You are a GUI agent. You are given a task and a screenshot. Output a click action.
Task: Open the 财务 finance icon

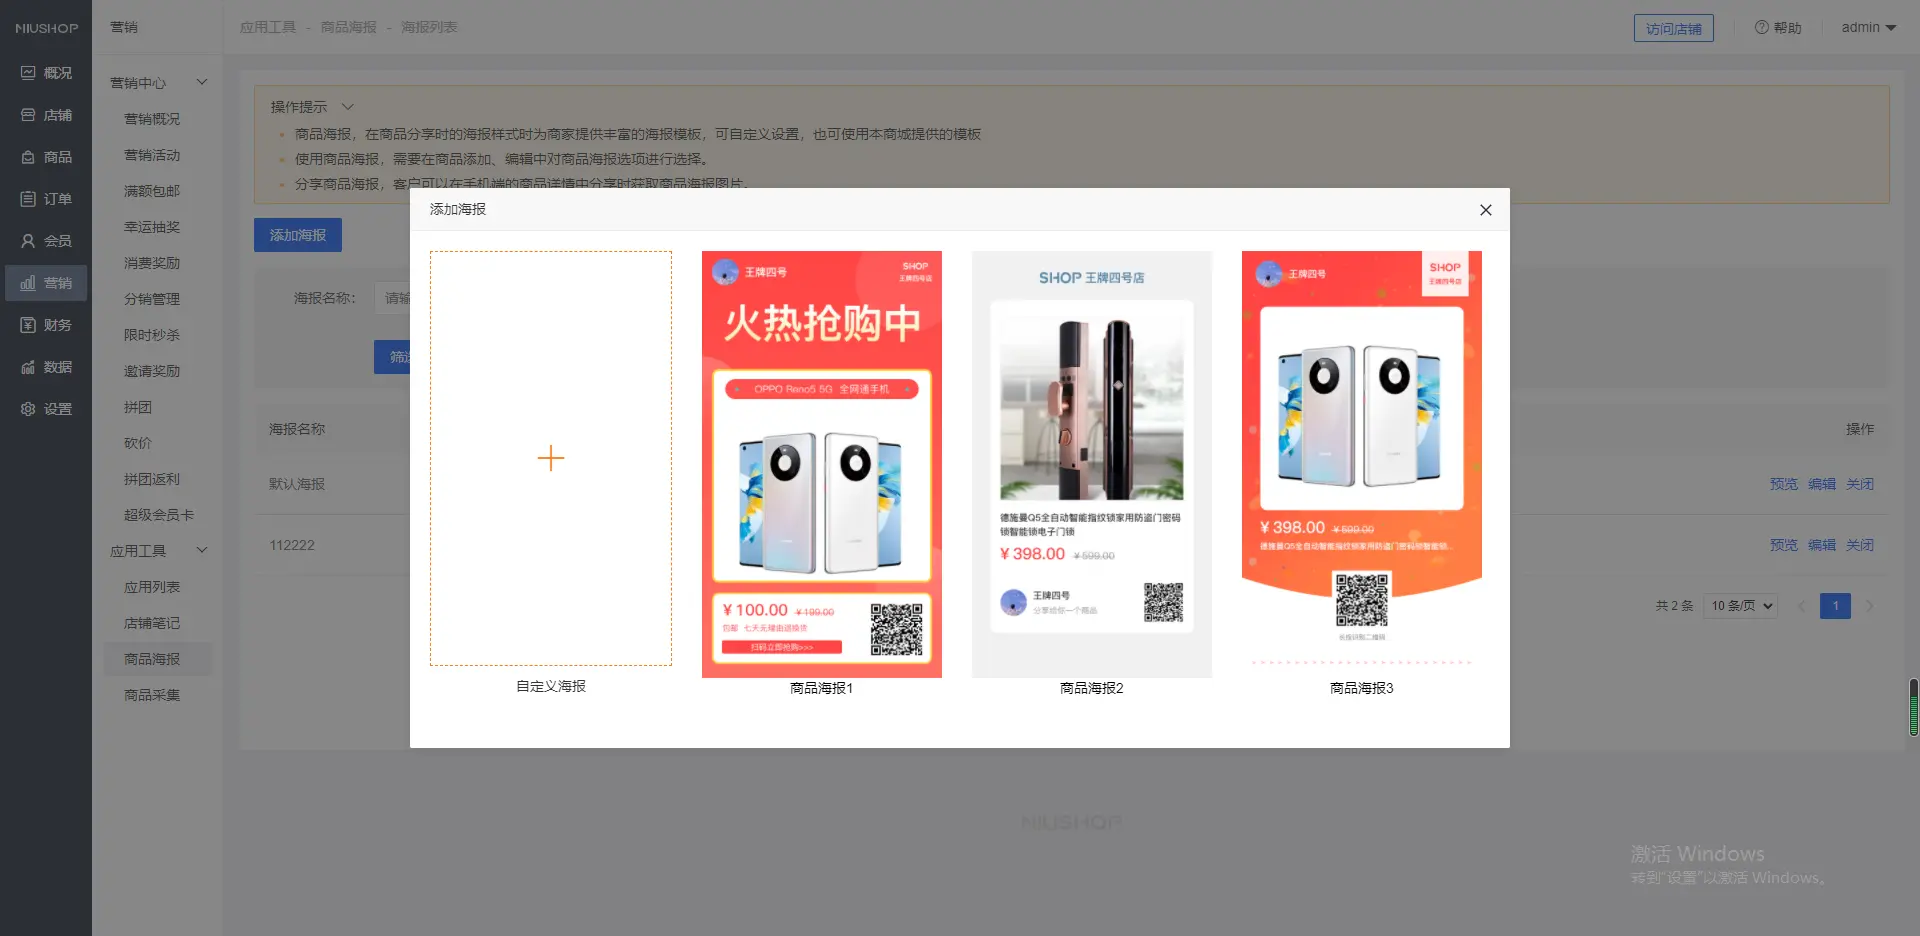click(28, 325)
